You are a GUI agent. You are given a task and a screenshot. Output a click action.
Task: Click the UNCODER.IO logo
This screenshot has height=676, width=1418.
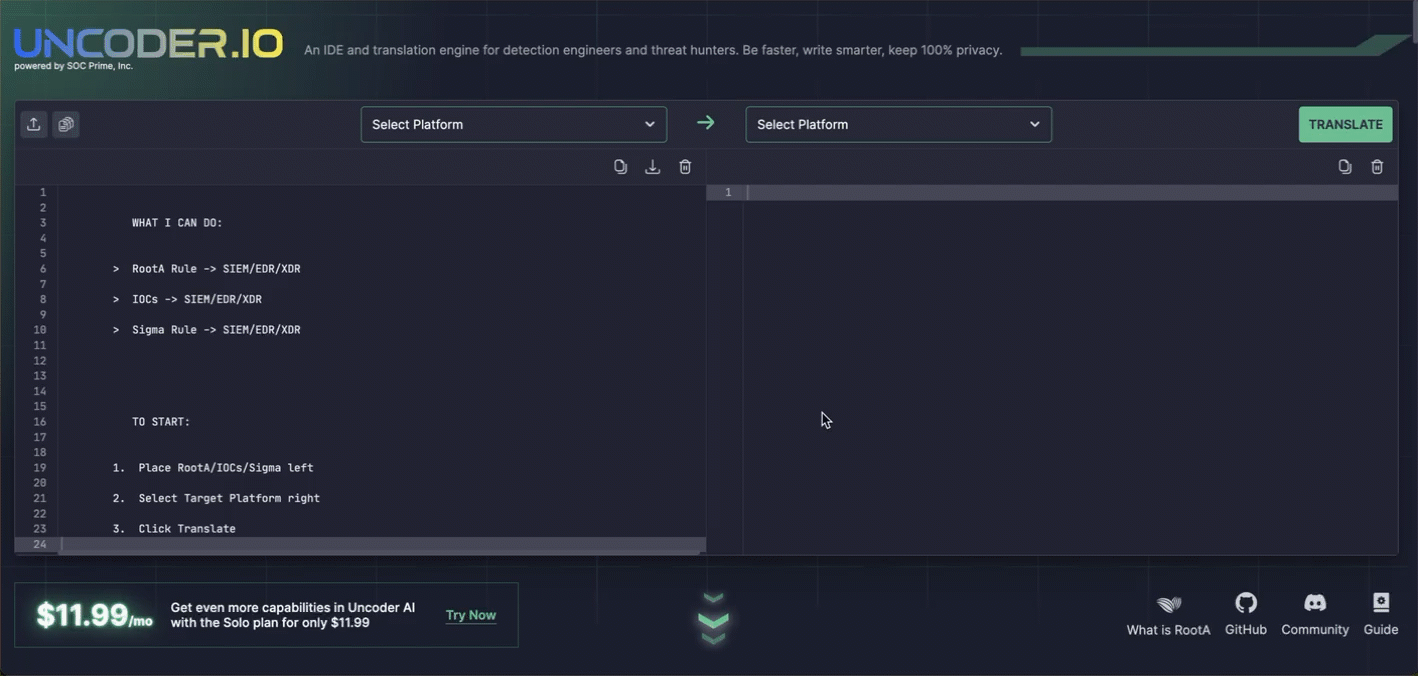click(x=148, y=44)
